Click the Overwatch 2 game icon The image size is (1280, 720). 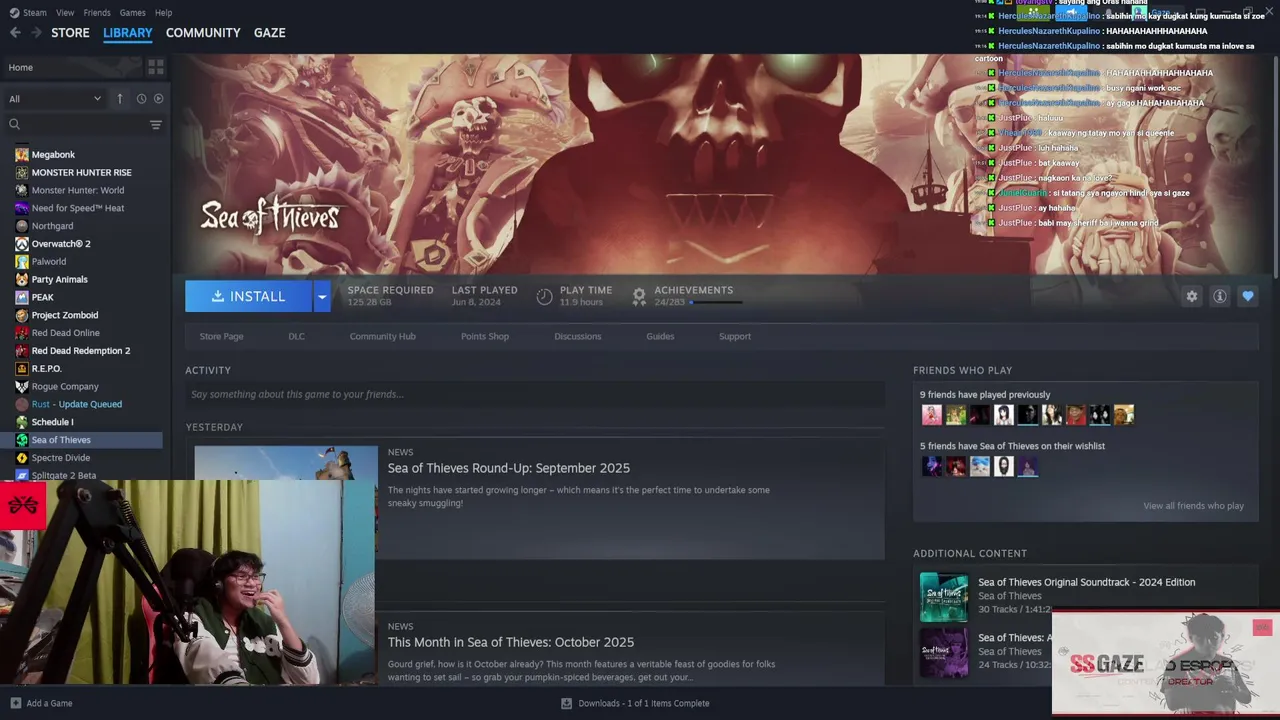(x=21, y=244)
